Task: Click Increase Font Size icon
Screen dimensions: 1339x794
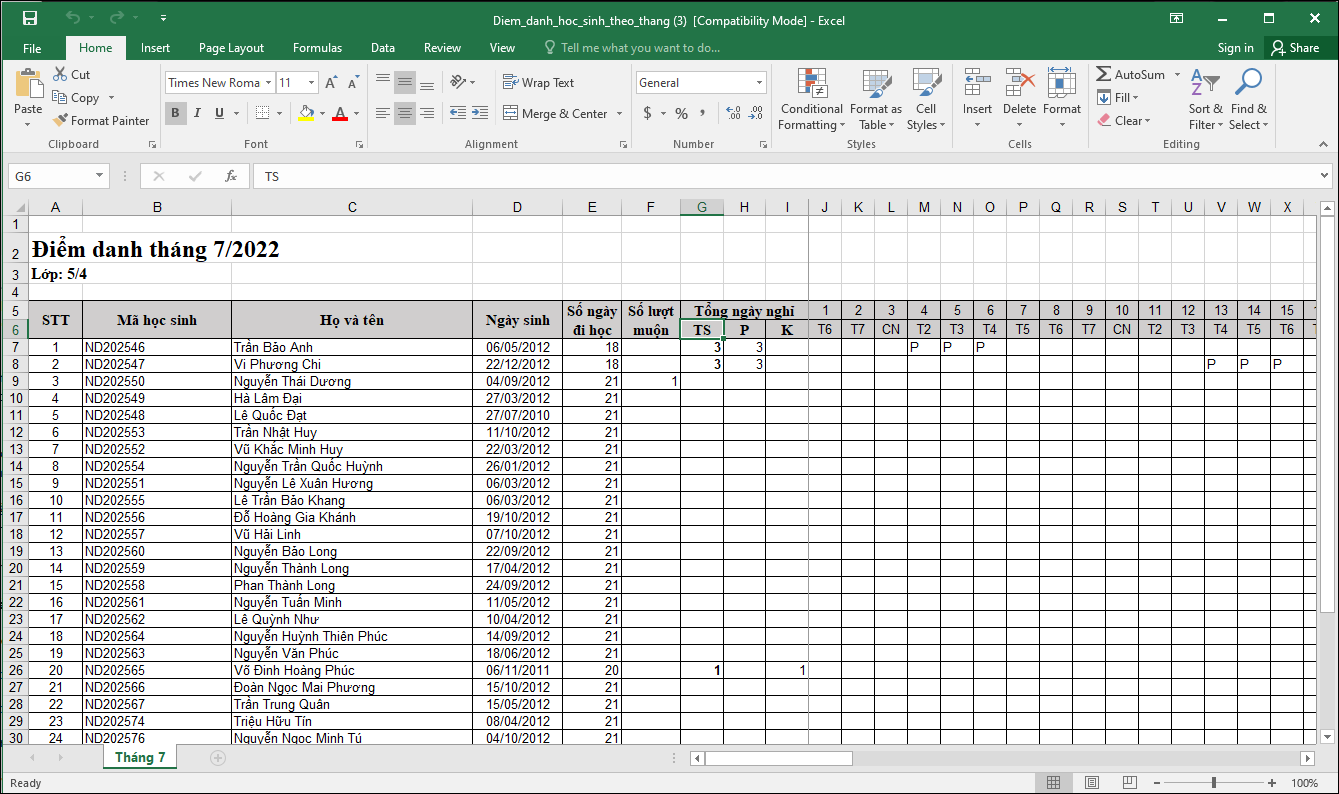Action: 331,83
